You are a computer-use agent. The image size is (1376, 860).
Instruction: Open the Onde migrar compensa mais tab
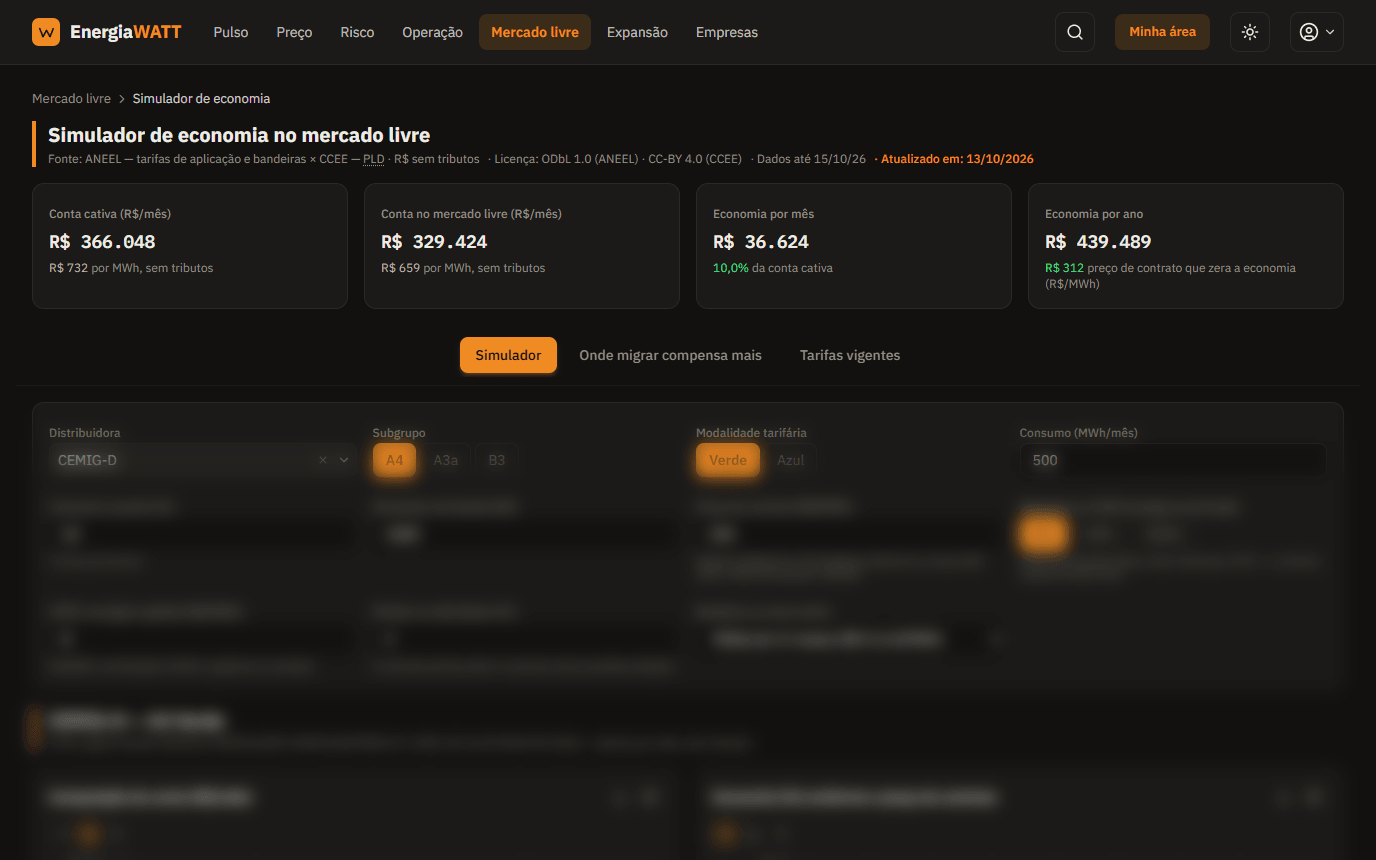click(670, 355)
